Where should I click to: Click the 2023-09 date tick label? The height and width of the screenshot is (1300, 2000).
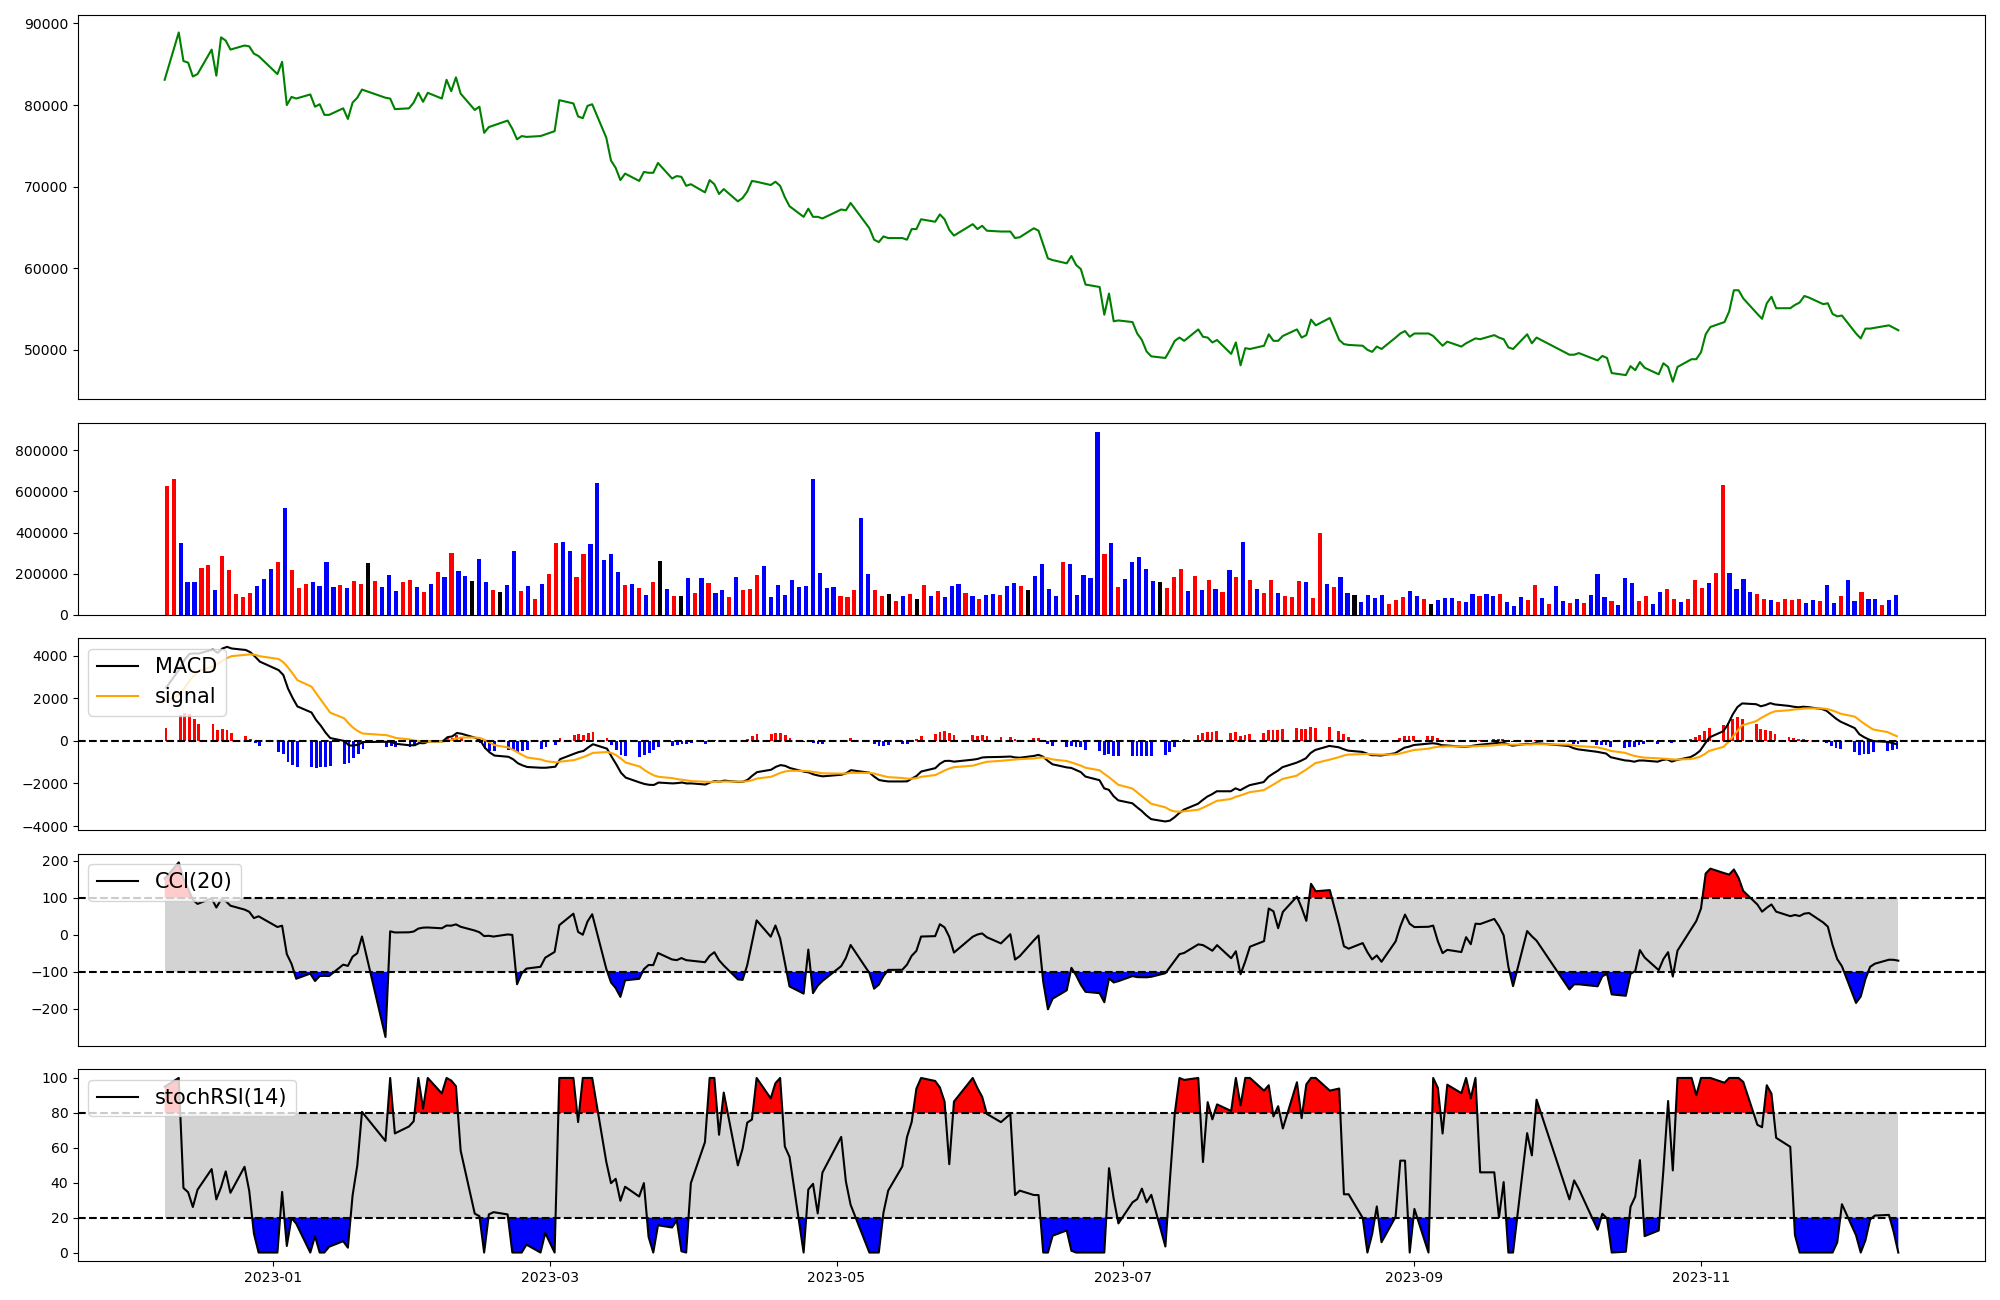pos(1414,1277)
